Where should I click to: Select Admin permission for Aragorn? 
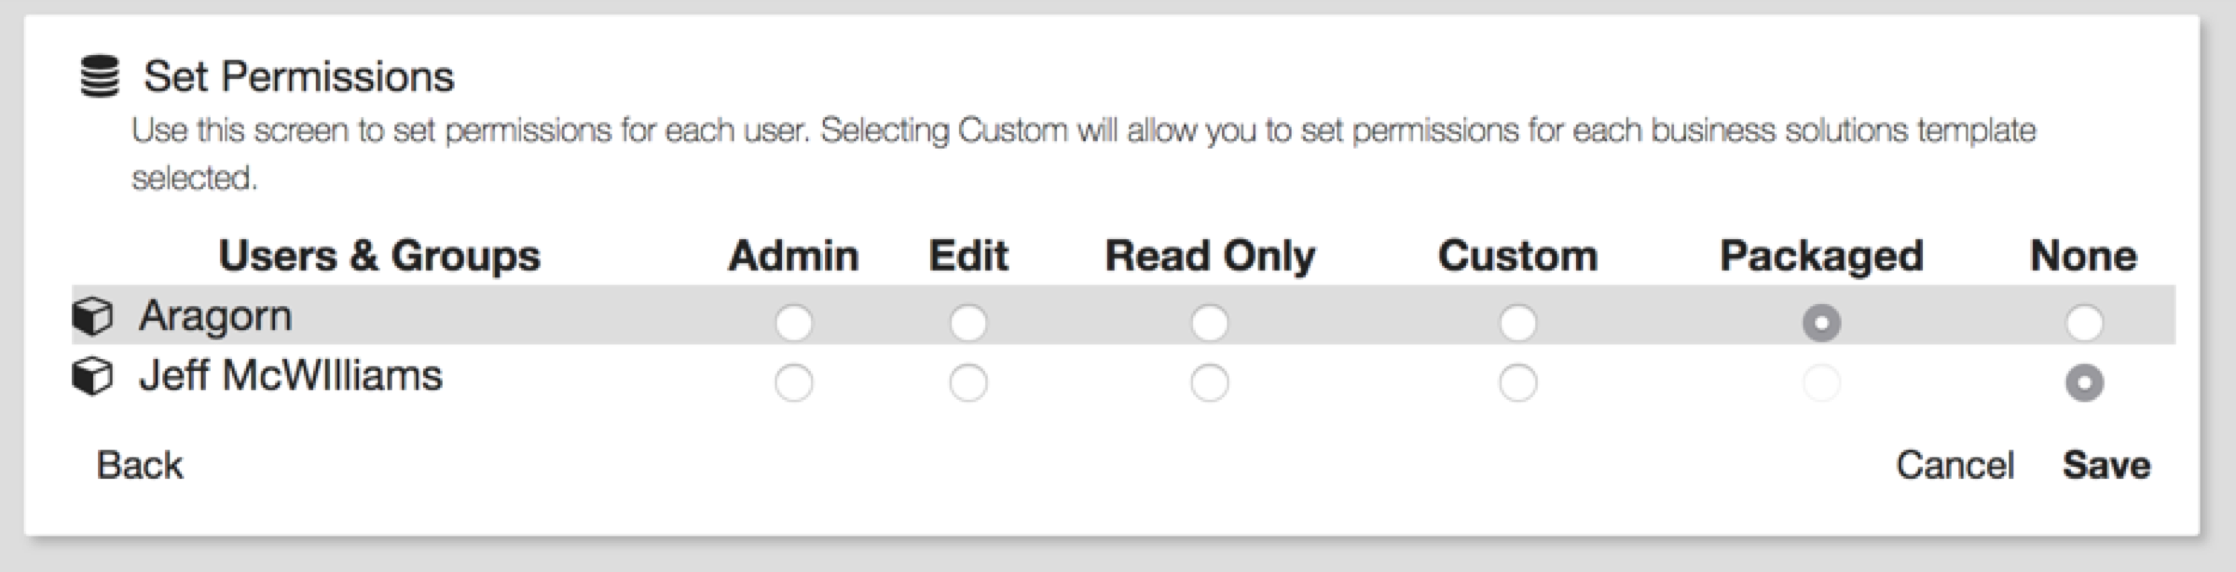click(793, 323)
